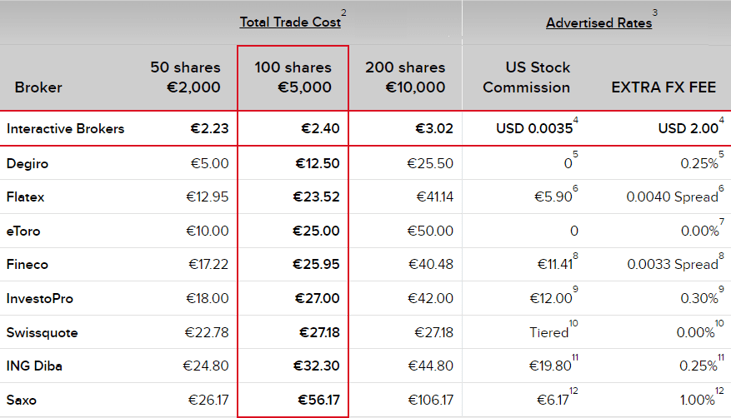This screenshot has width=731, height=418.
Task: Select the 200 shares €10,000 column header
Action: [x=405, y=77]
